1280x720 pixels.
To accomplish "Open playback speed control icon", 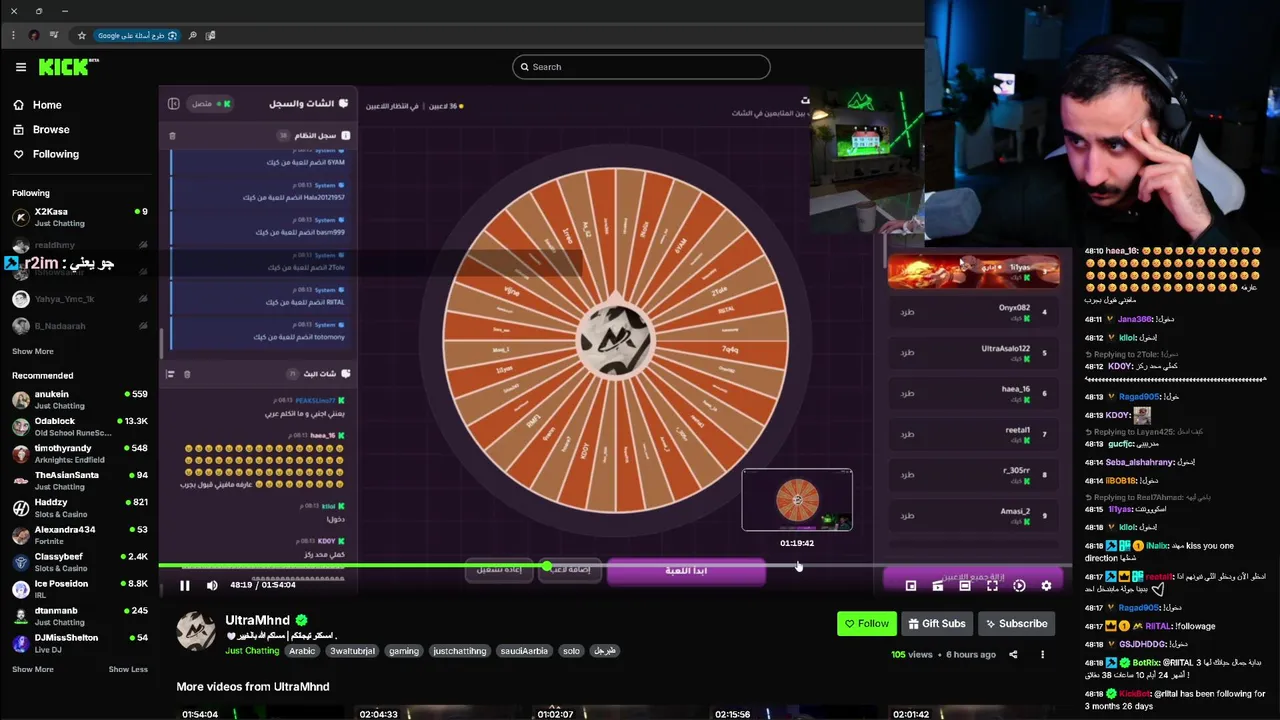I will [x=1019, y=586].
